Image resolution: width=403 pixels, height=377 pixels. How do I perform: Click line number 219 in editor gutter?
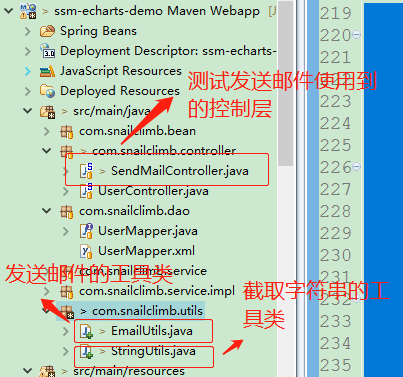335,13
